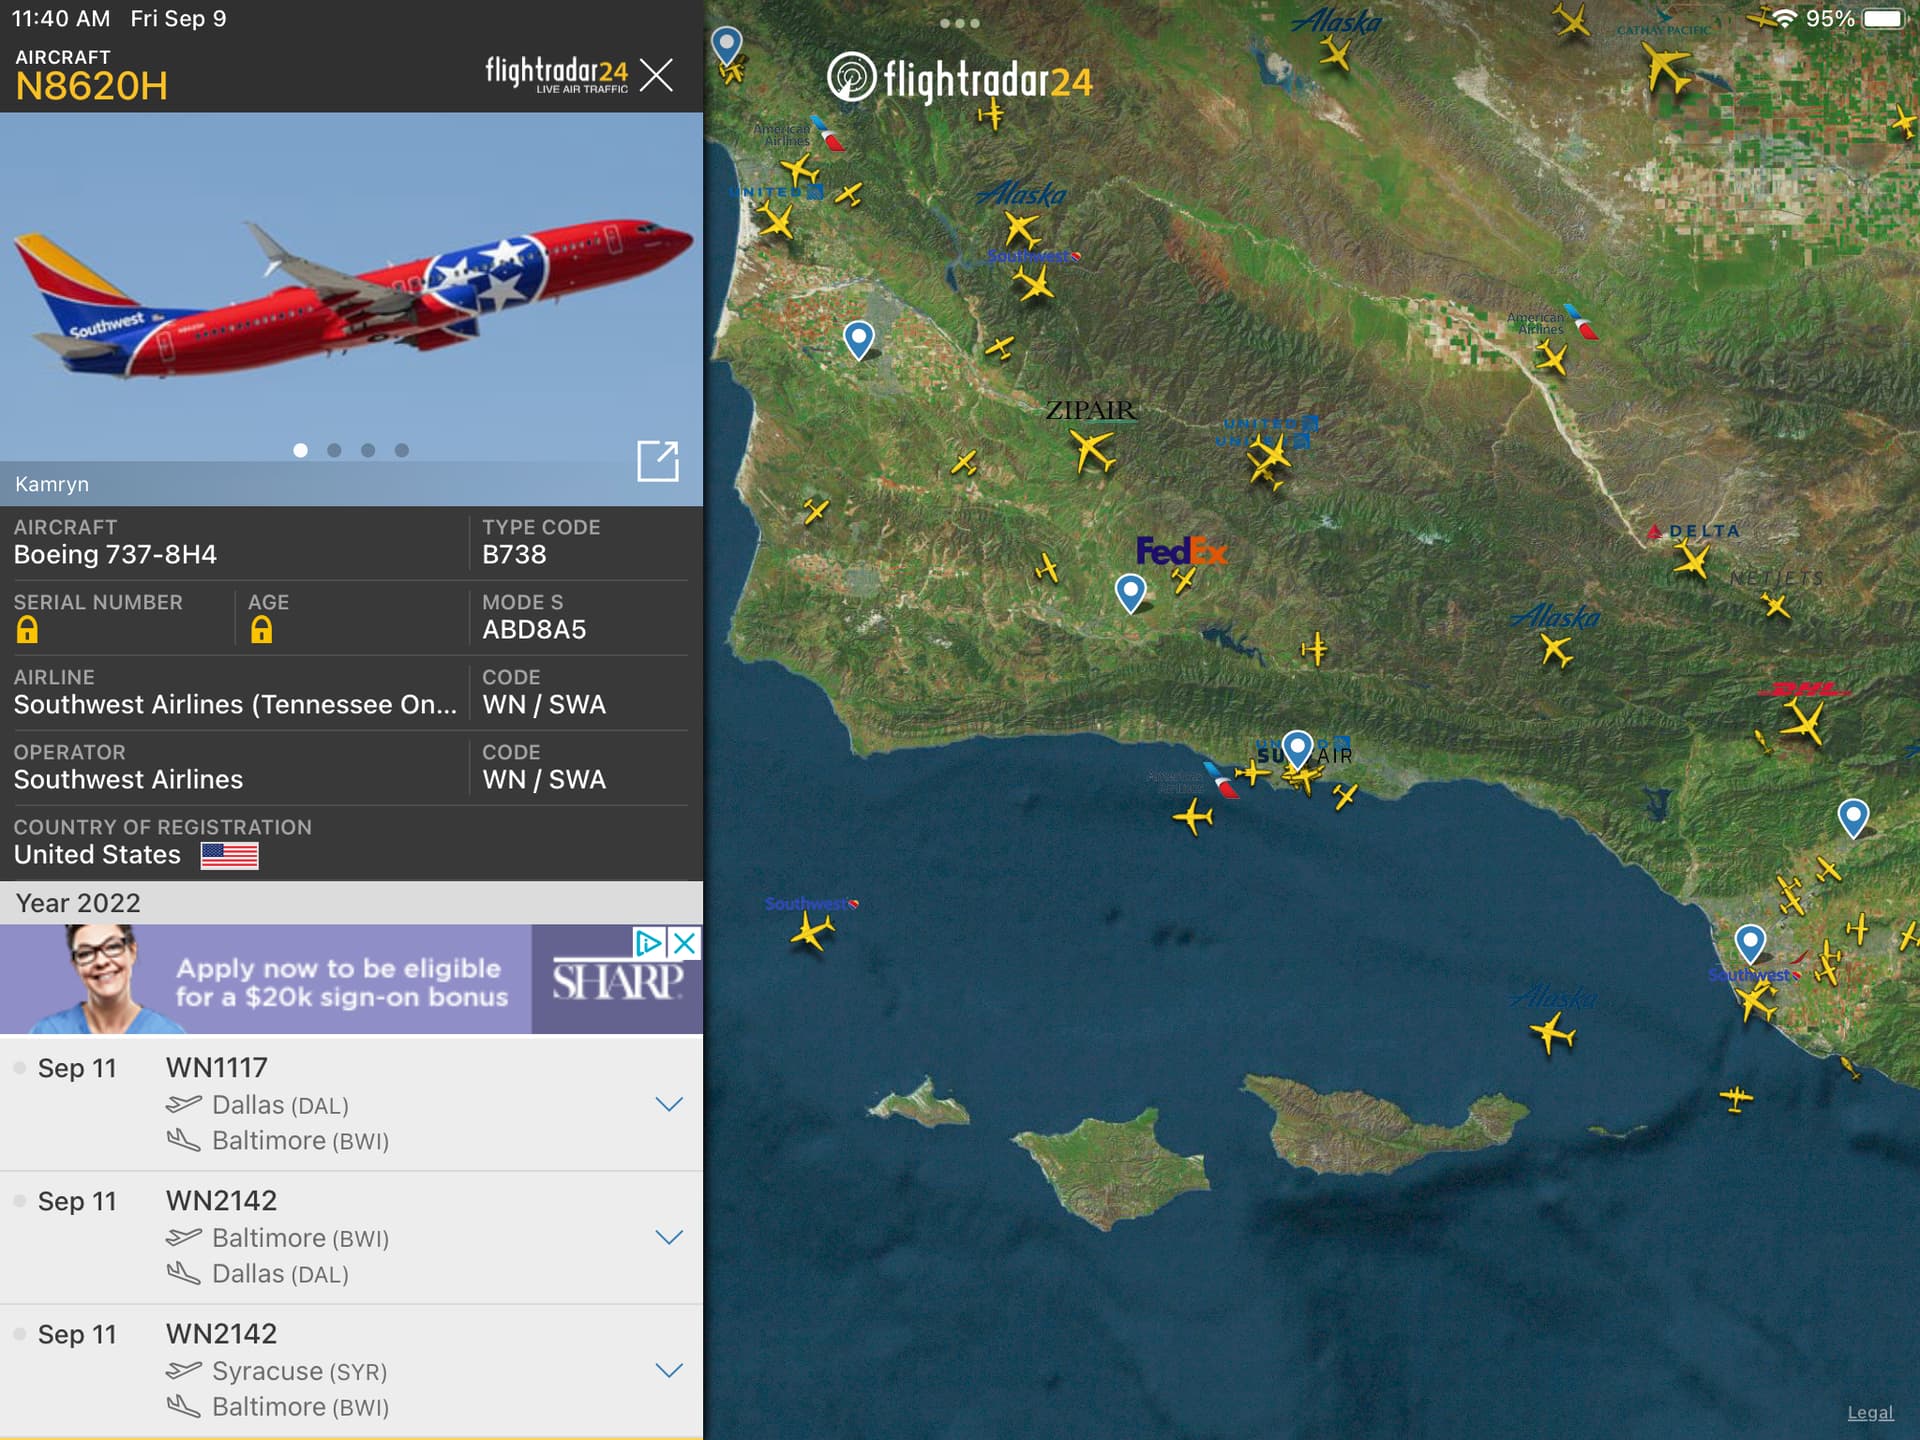Tap the photographer name Kamryn
The width and height of the screenshot is (1920, 1440).
coord(52,484)
